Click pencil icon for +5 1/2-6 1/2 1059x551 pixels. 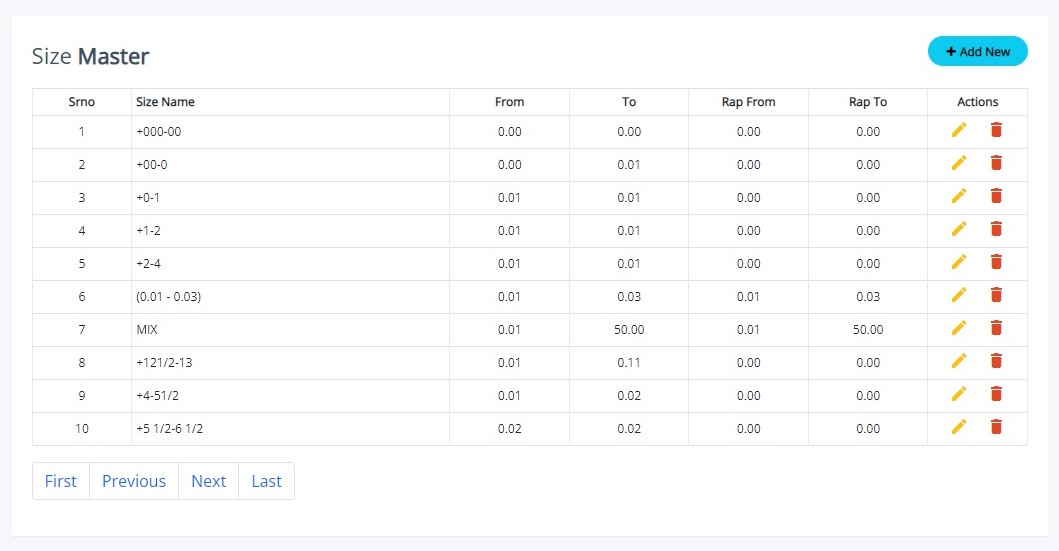[959, 427]
